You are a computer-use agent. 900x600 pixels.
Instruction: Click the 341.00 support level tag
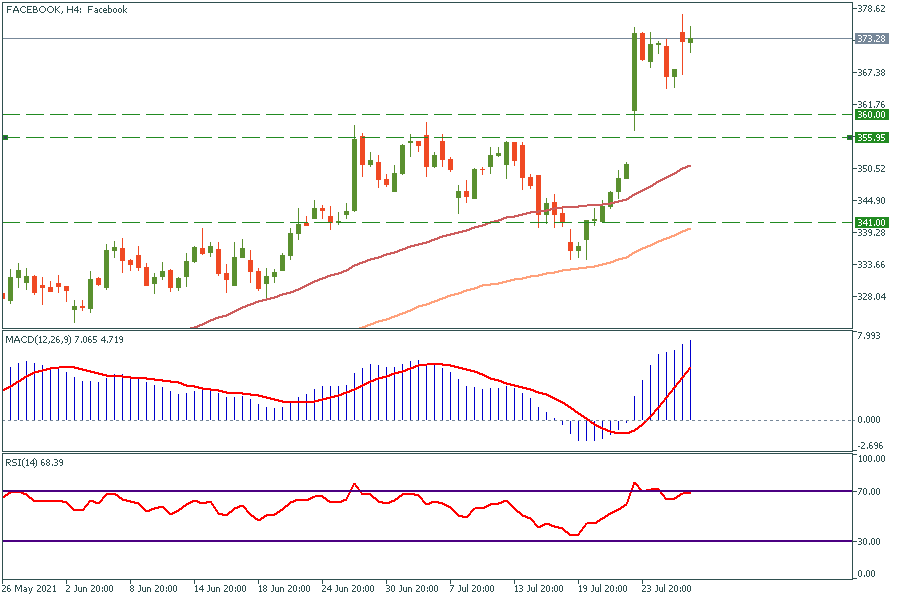coord(871,222)
